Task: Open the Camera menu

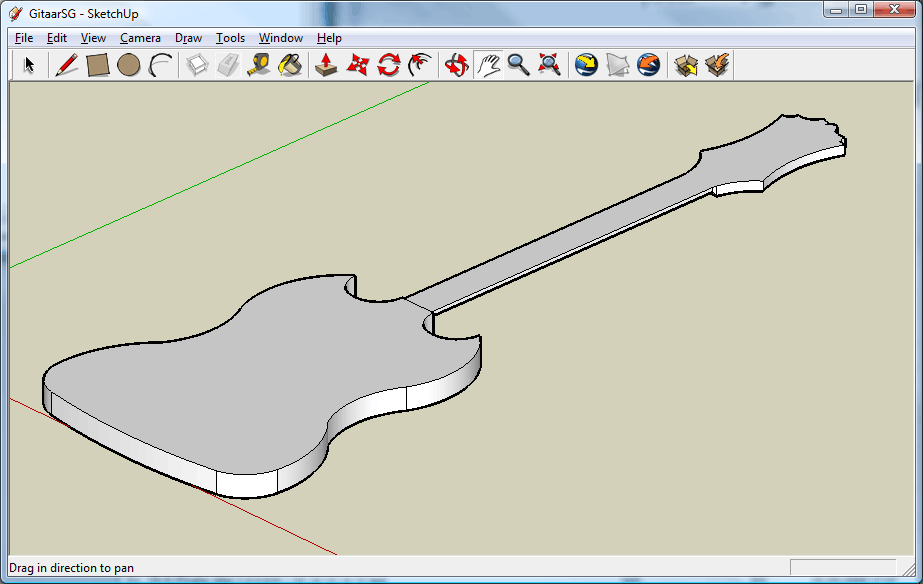Action: pos(140,38)
